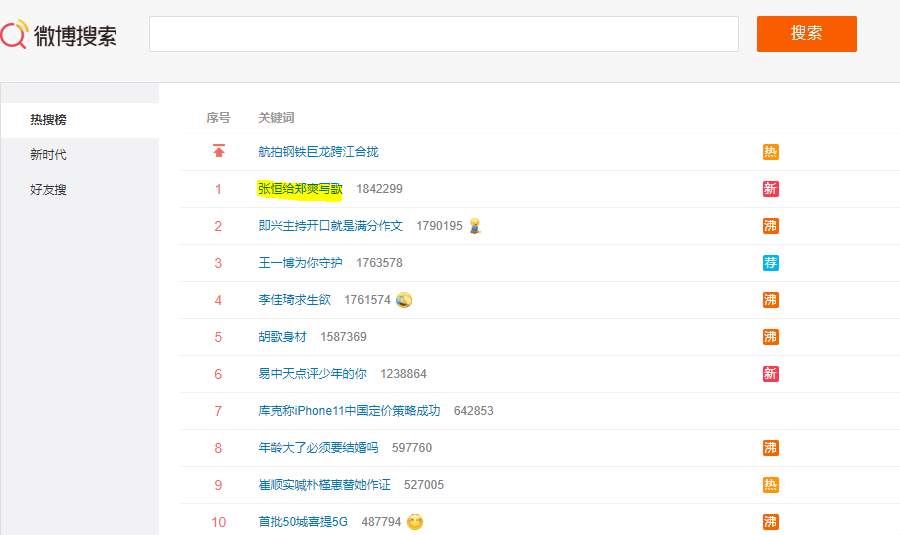Open topic 年龄大了必须要结婚吗
The image size is (900, 535).
tap(319, 448)
